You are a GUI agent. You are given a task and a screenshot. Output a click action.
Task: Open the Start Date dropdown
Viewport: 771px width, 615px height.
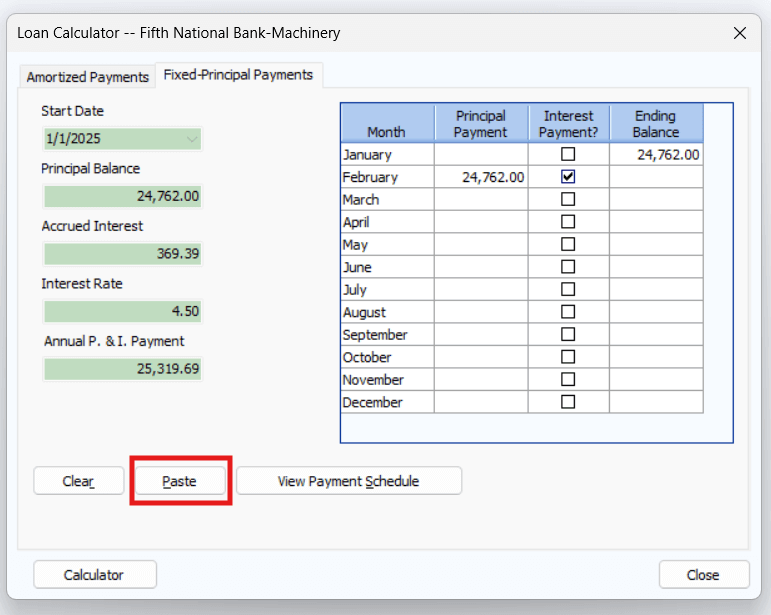tap(192, 139)
